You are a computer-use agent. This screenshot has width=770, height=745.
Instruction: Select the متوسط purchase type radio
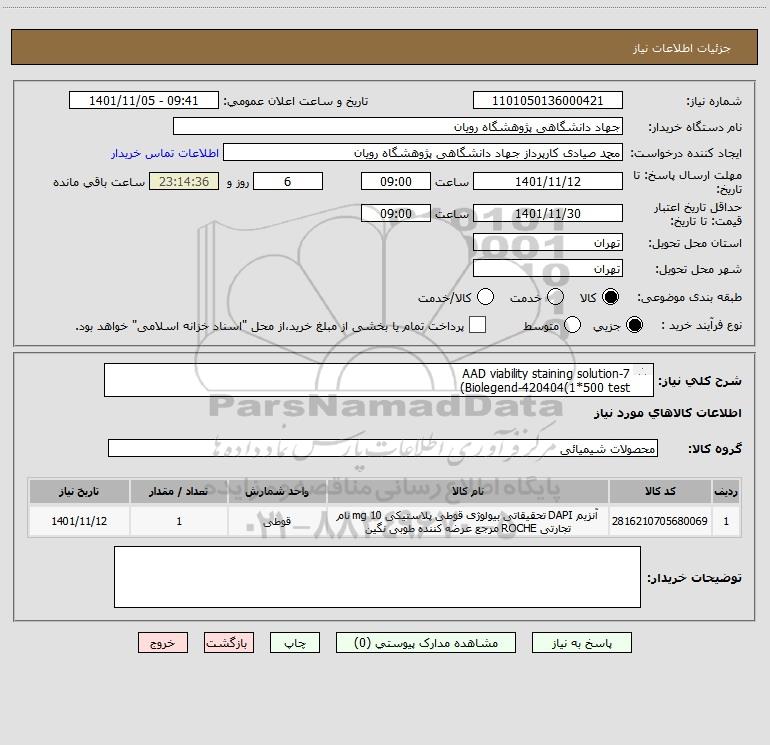coord(572,326)
